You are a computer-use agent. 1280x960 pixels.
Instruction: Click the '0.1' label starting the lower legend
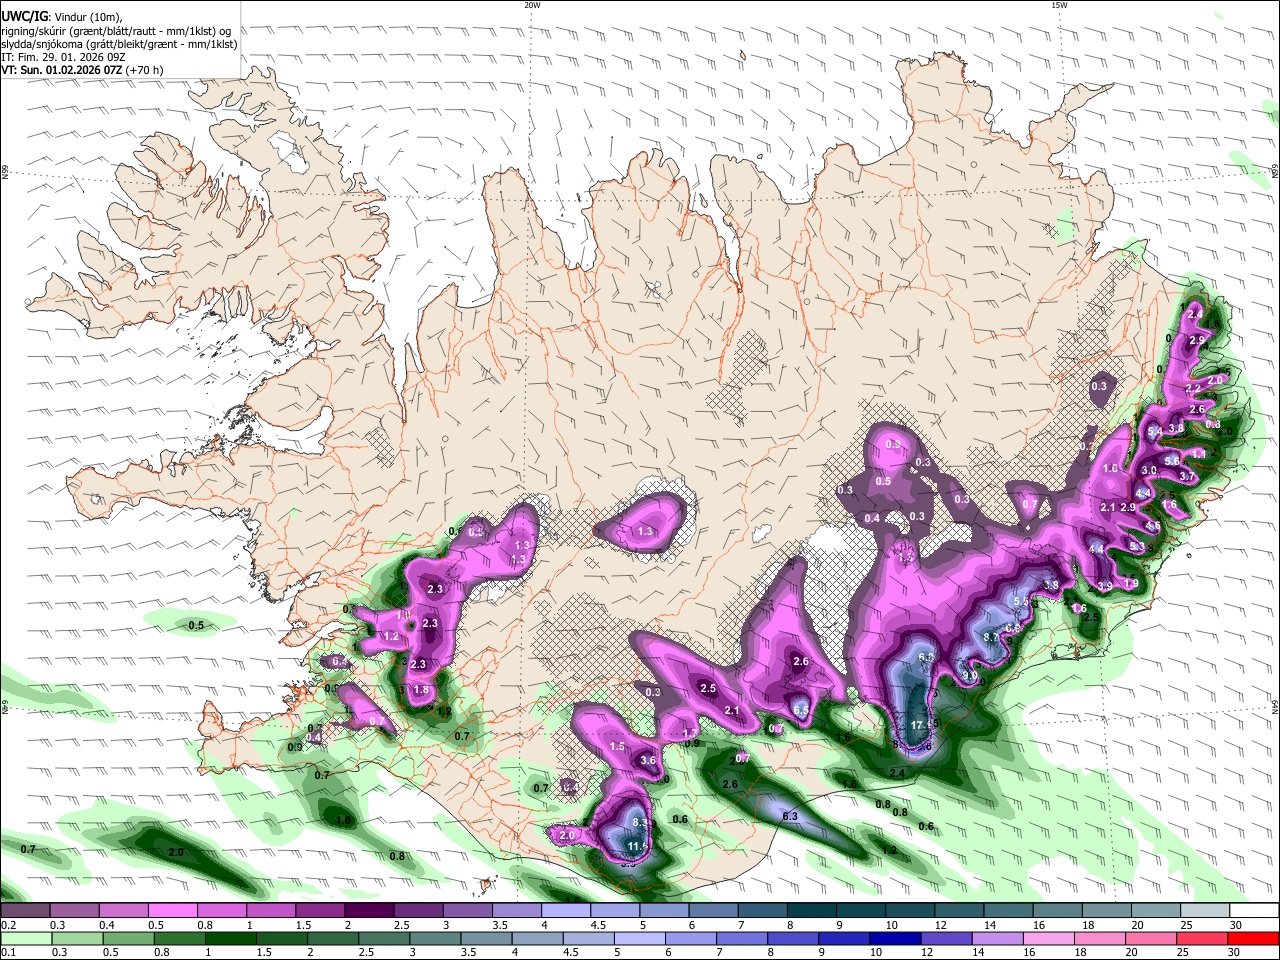(8, 953)
